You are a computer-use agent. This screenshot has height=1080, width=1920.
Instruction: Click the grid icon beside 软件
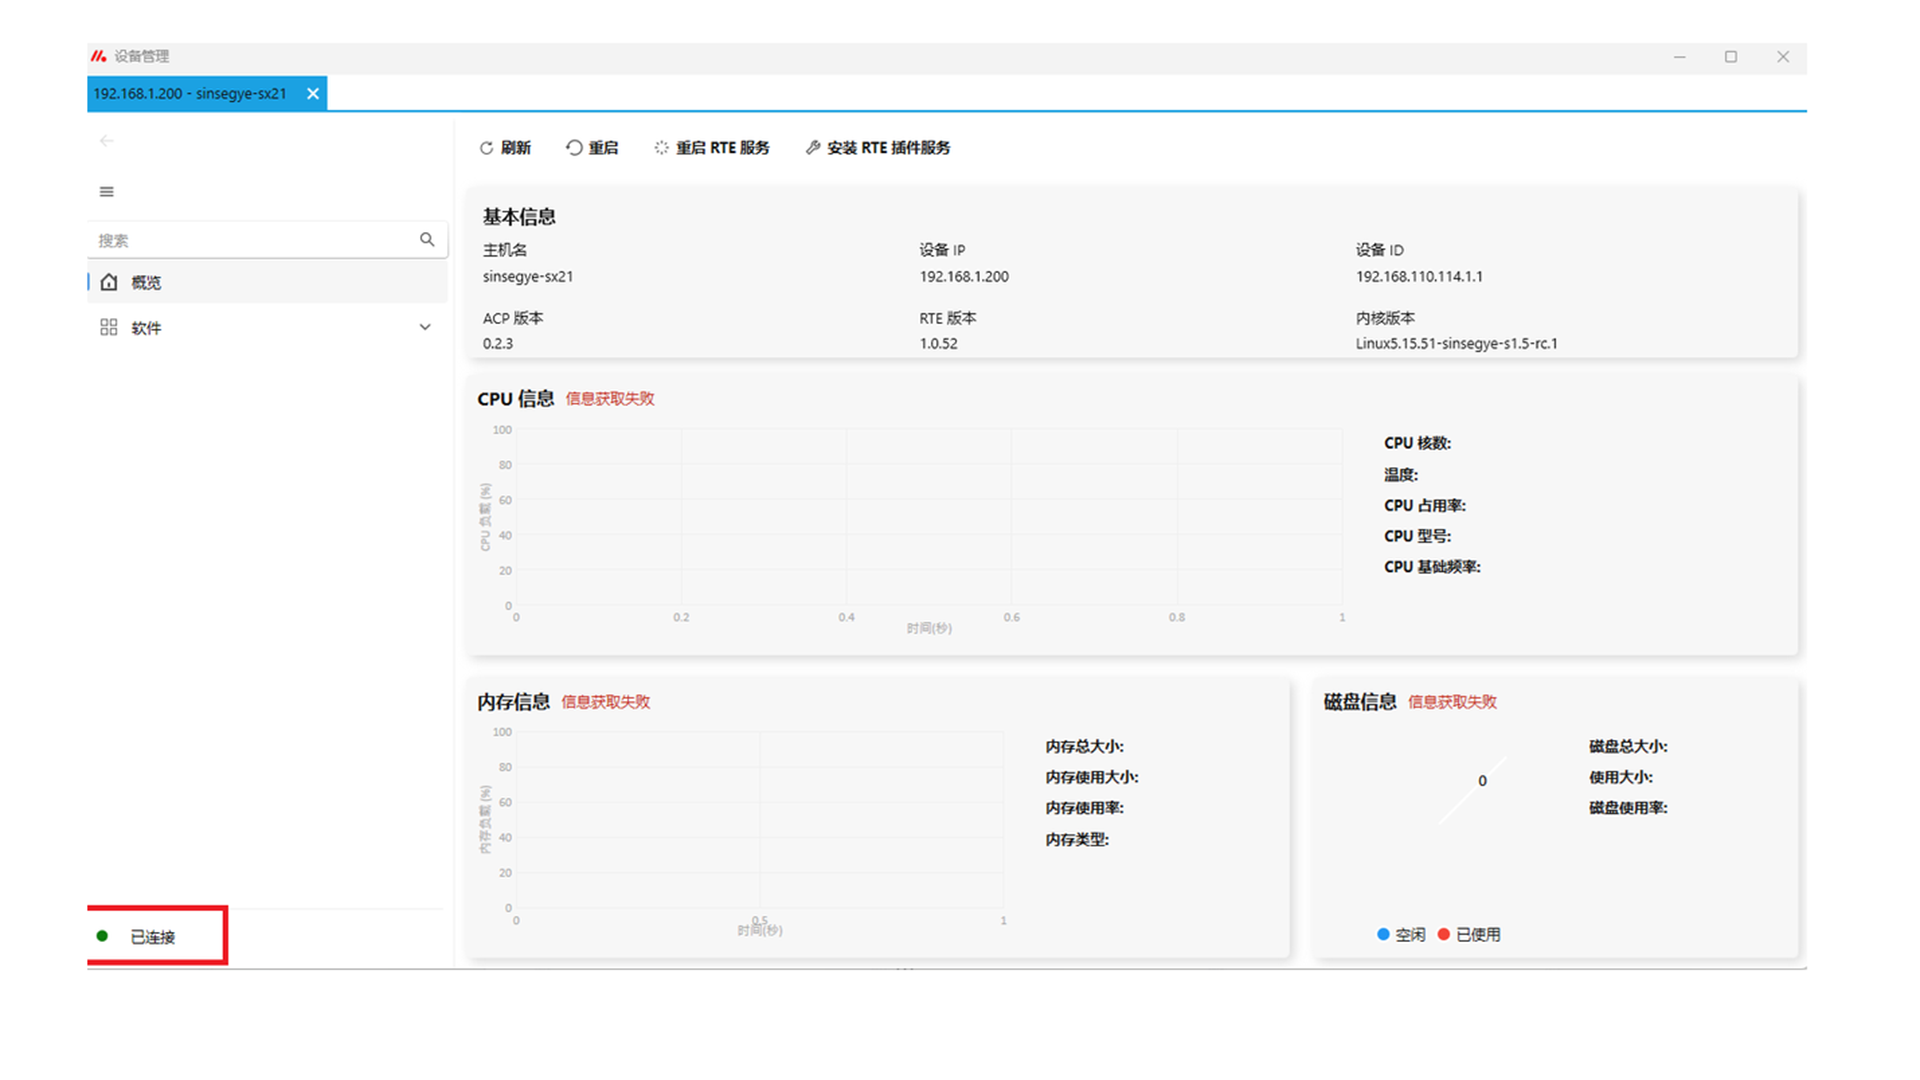click(x=109, y=328)
